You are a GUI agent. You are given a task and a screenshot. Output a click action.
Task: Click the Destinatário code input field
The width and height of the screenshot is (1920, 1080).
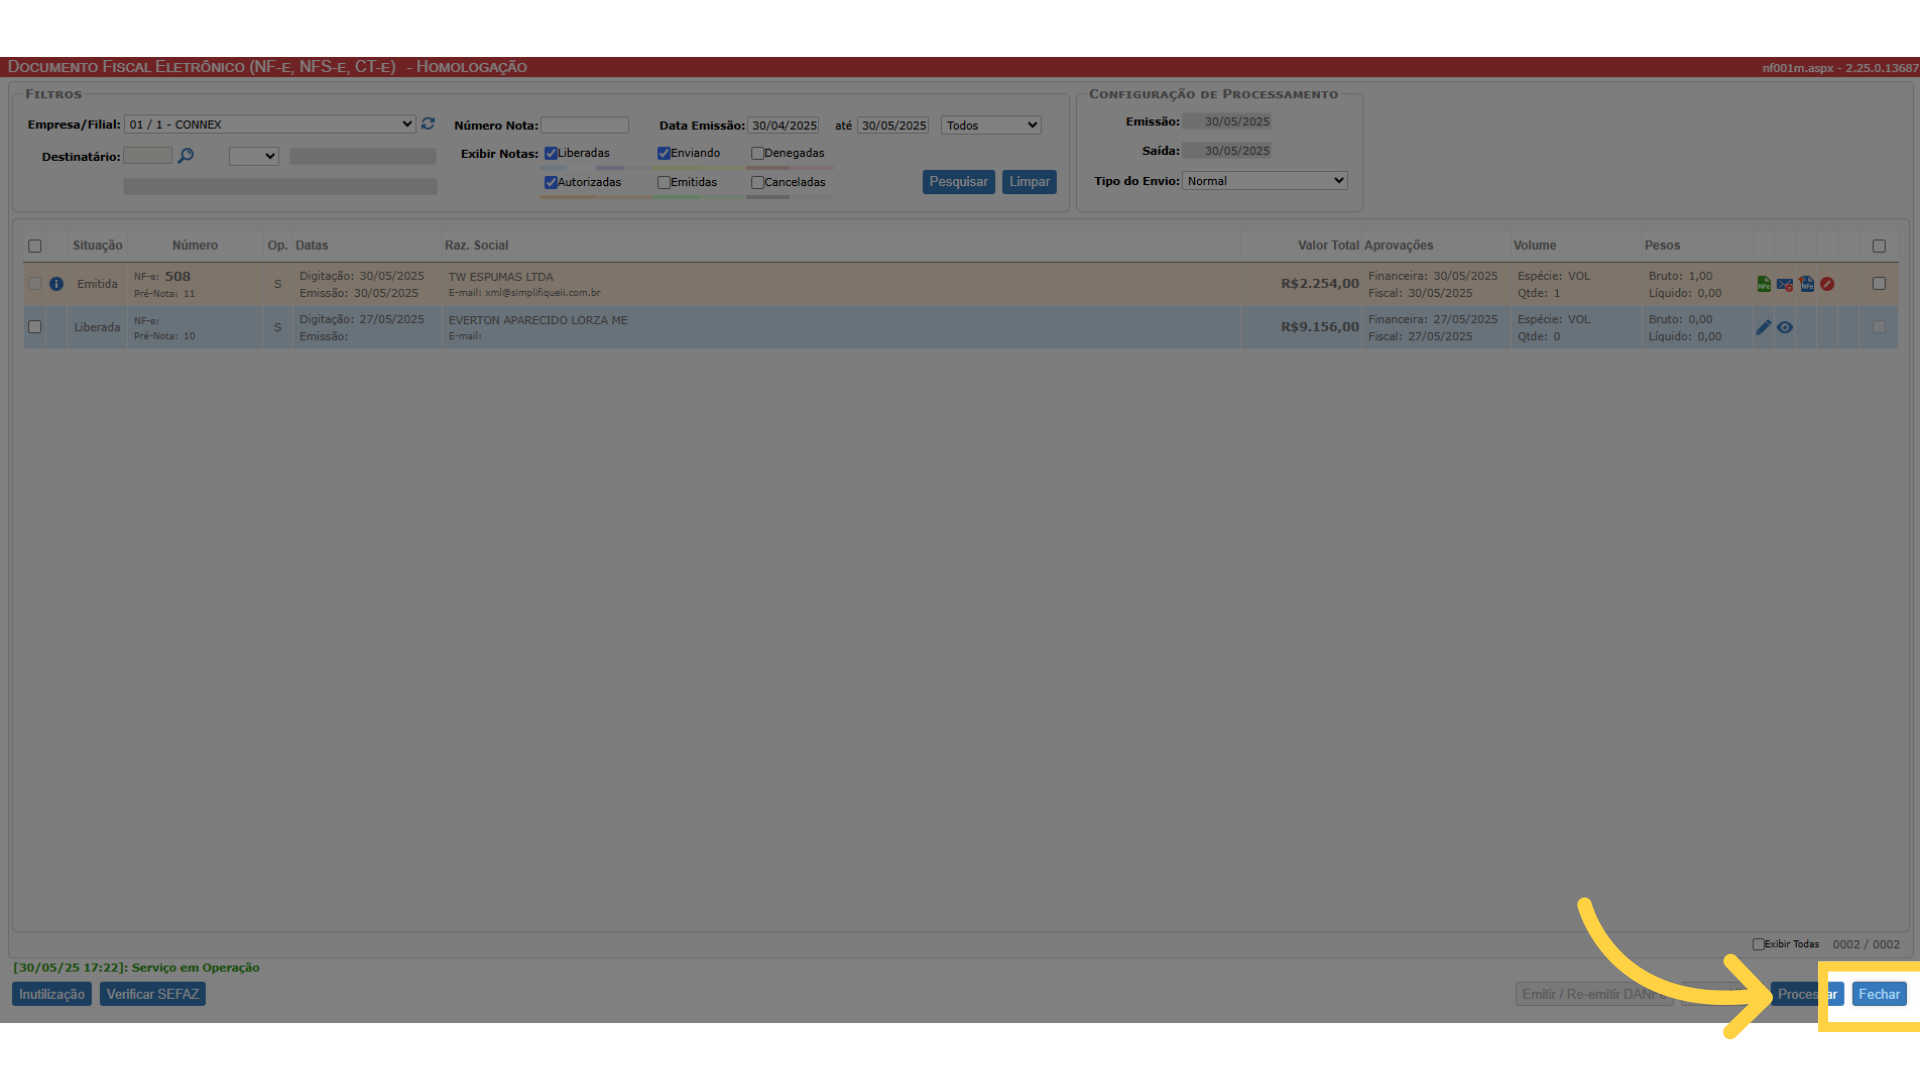(x=148, y=156)
